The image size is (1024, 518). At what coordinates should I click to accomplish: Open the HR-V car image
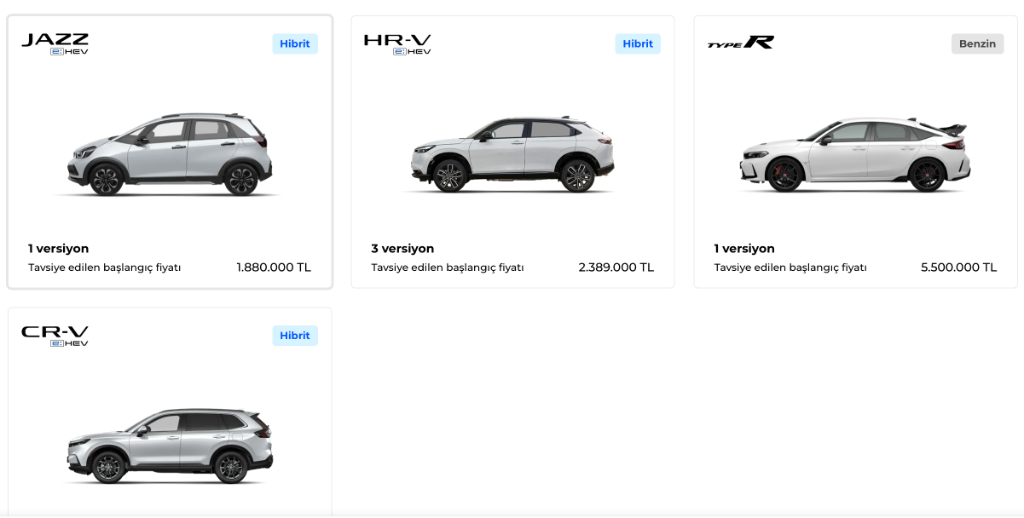coord(513,155)
